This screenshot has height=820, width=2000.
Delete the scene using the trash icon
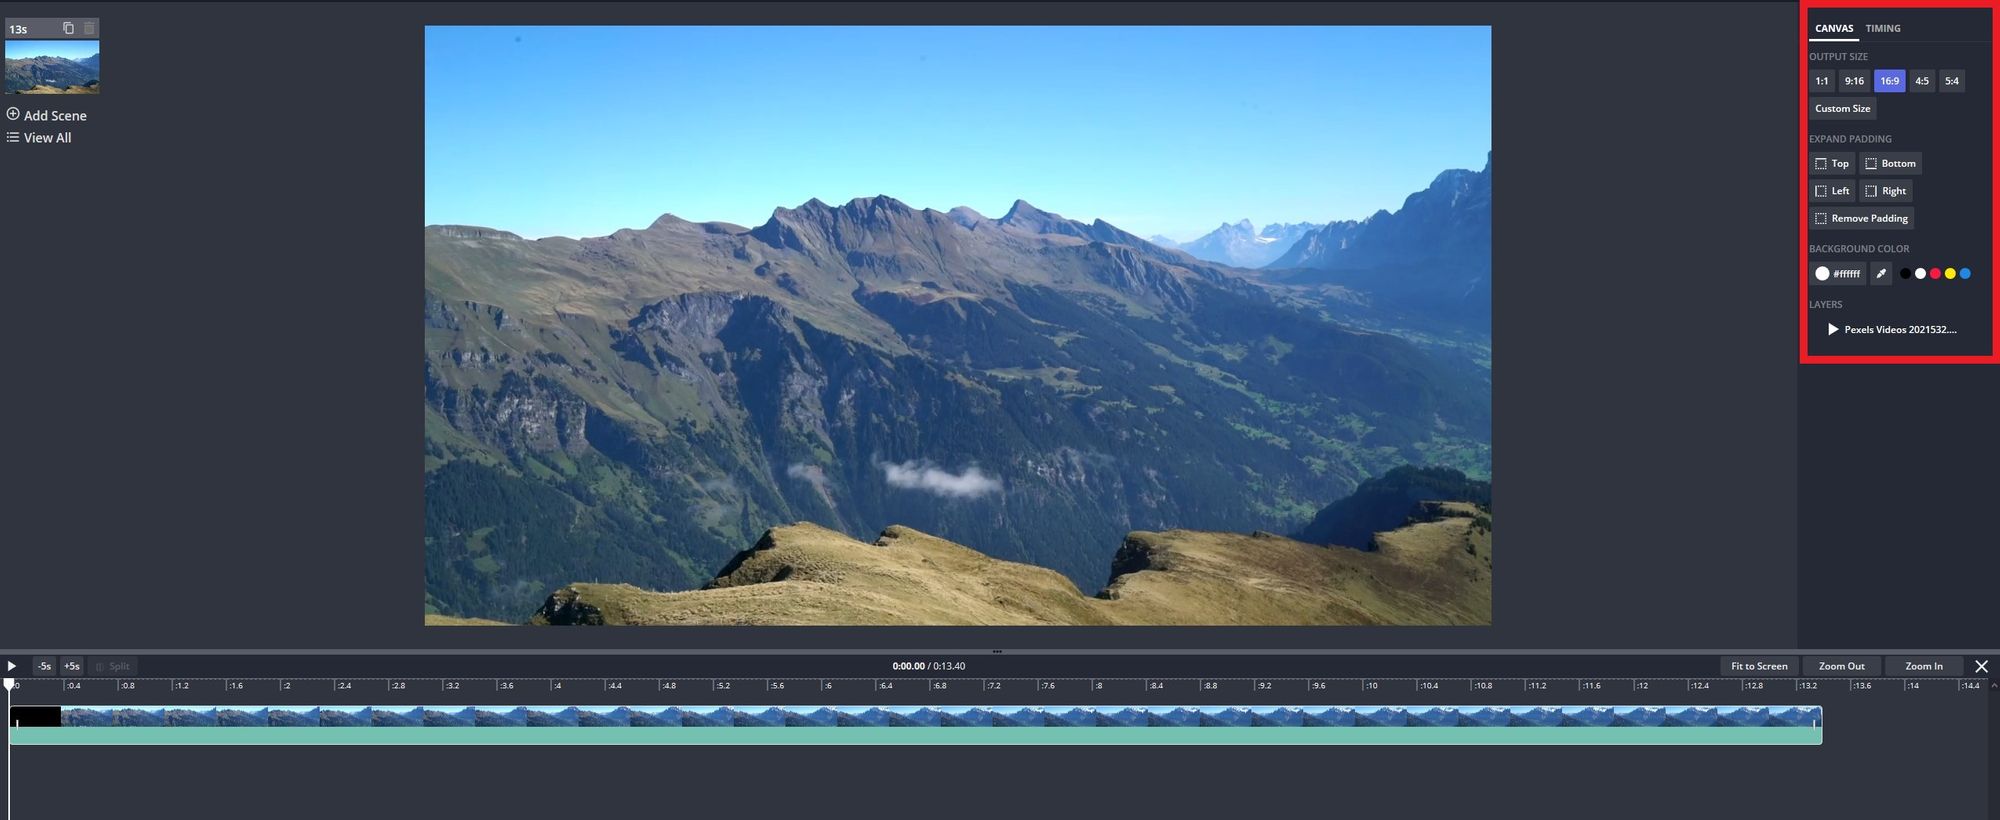(x=89, y=28)
